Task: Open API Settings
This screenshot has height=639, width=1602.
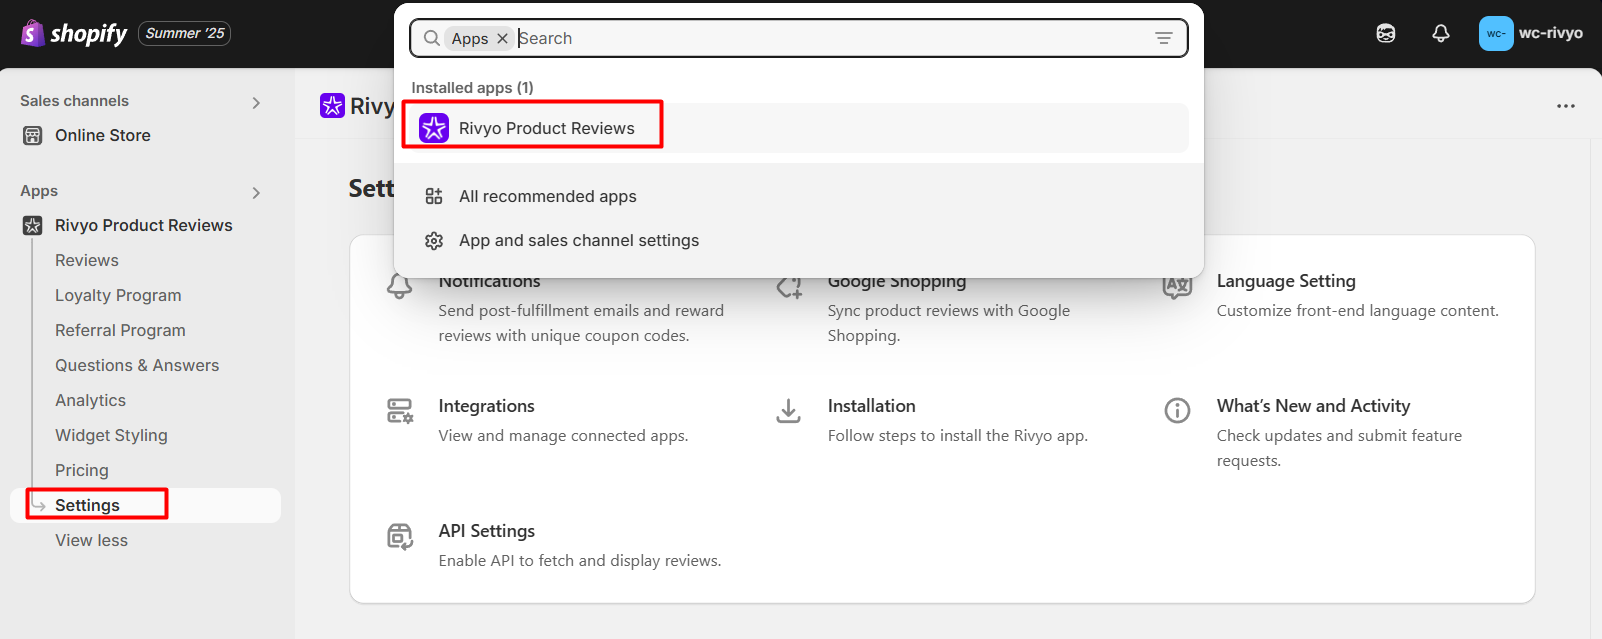Action: 486,531
